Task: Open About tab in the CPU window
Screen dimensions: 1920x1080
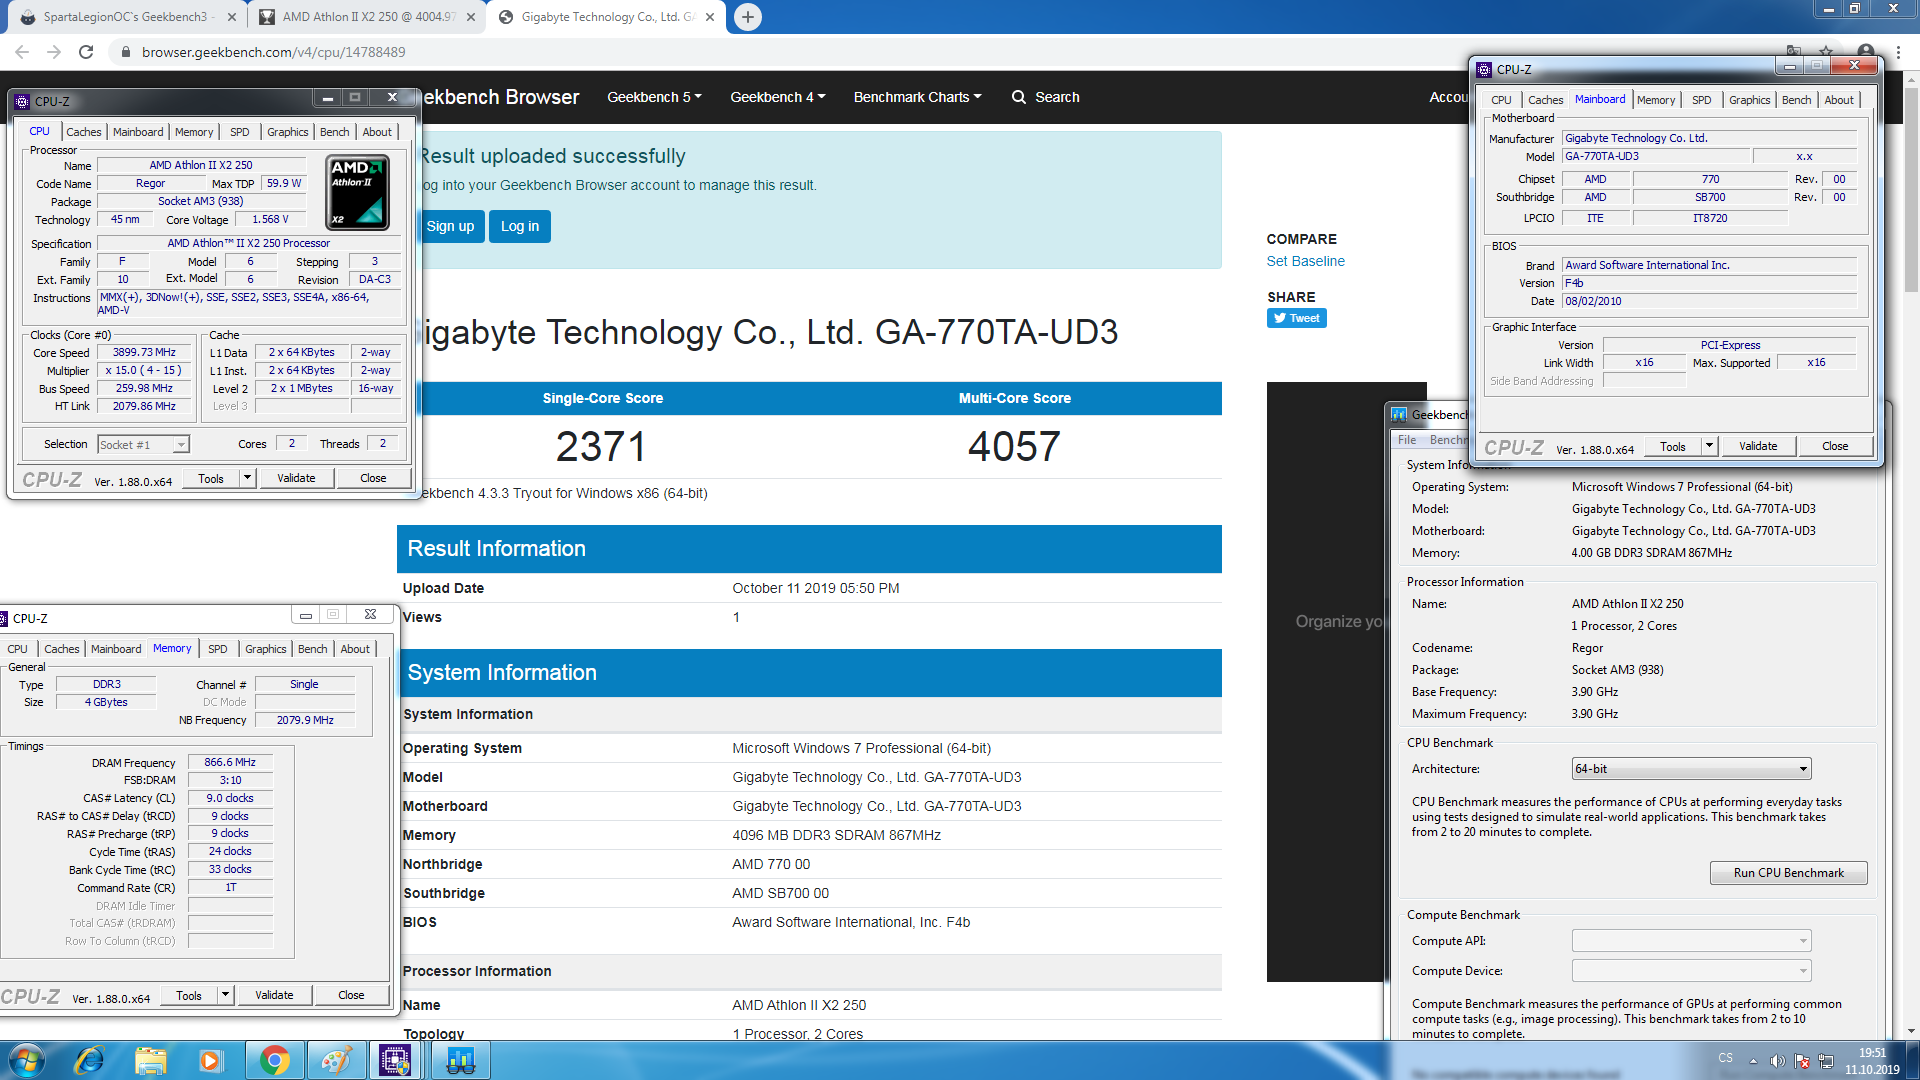Action: 377,132
